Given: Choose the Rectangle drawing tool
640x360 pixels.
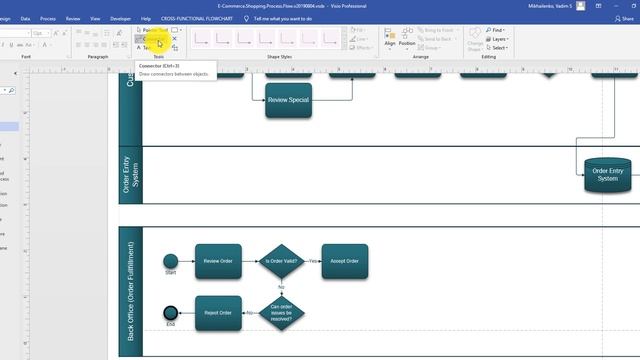Looking at the screenshot, I should pos(175,30).
